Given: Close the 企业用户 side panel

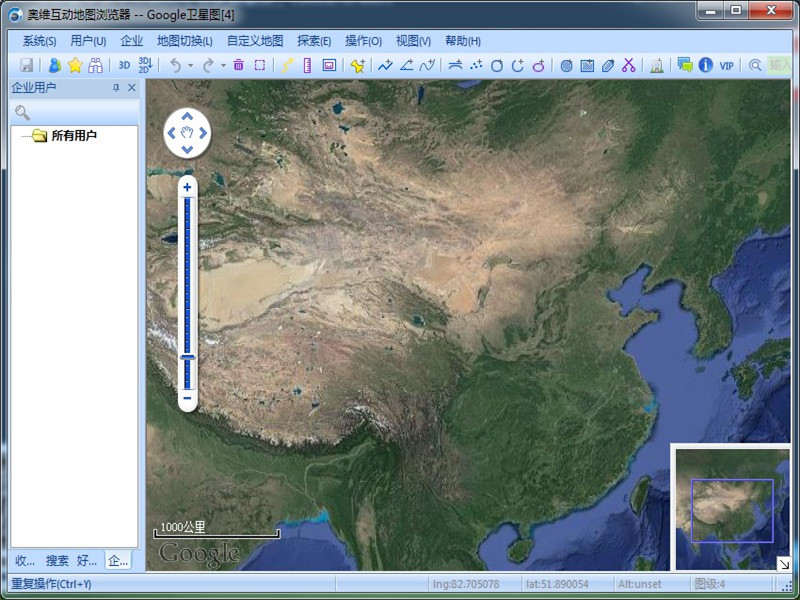Looking at the screenshot, I should tap(132, 88).
